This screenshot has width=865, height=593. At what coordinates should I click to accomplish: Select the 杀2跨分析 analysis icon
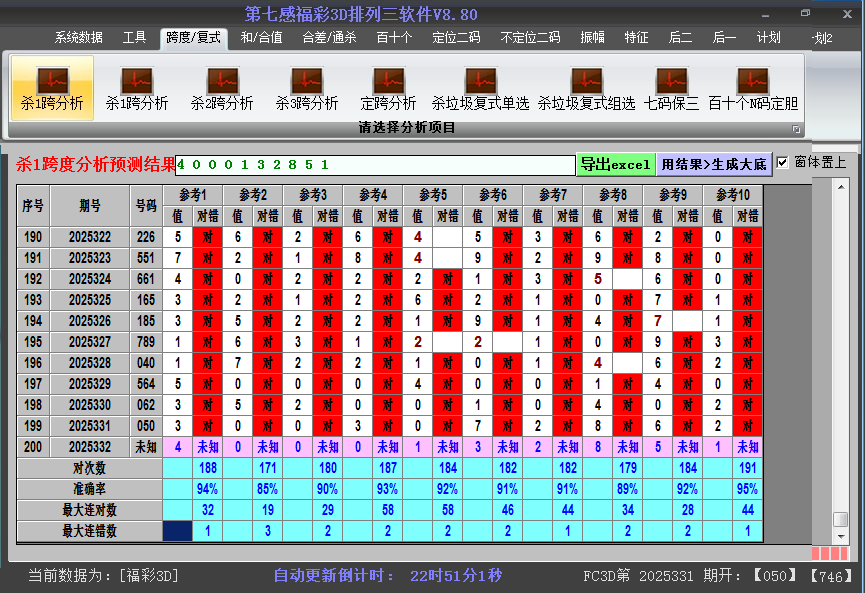[222, 90]
